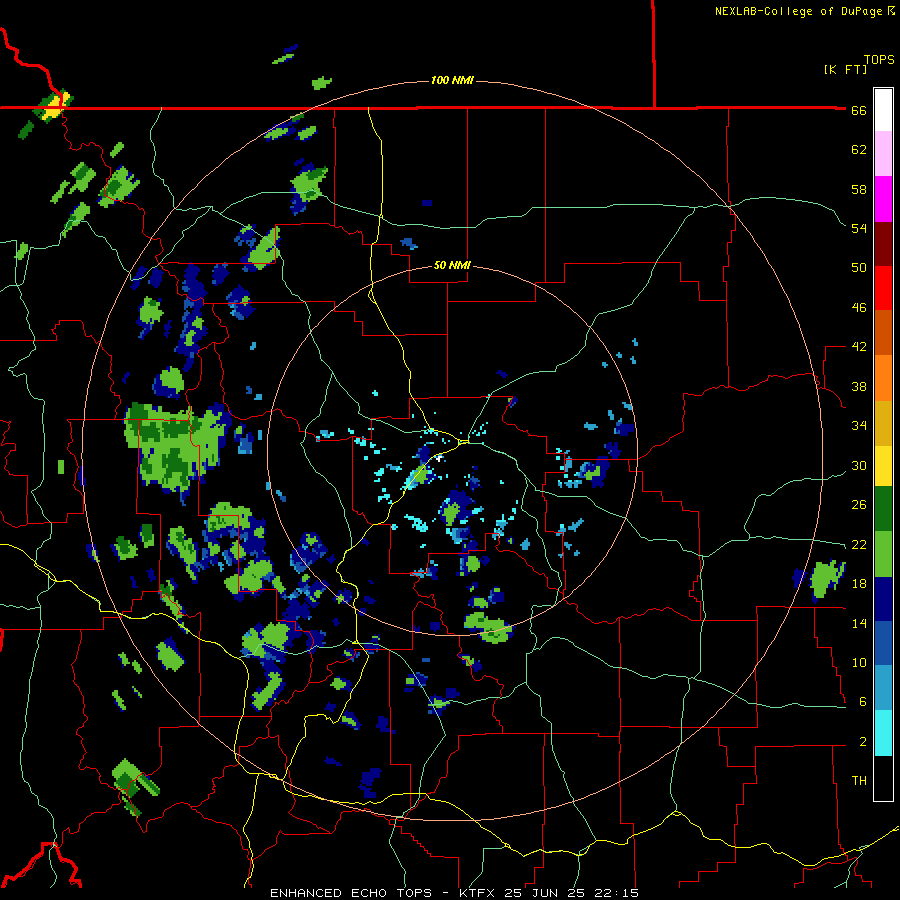900x900 pixels.
Task: Pick the legend value 22
Action: (859, 544)
